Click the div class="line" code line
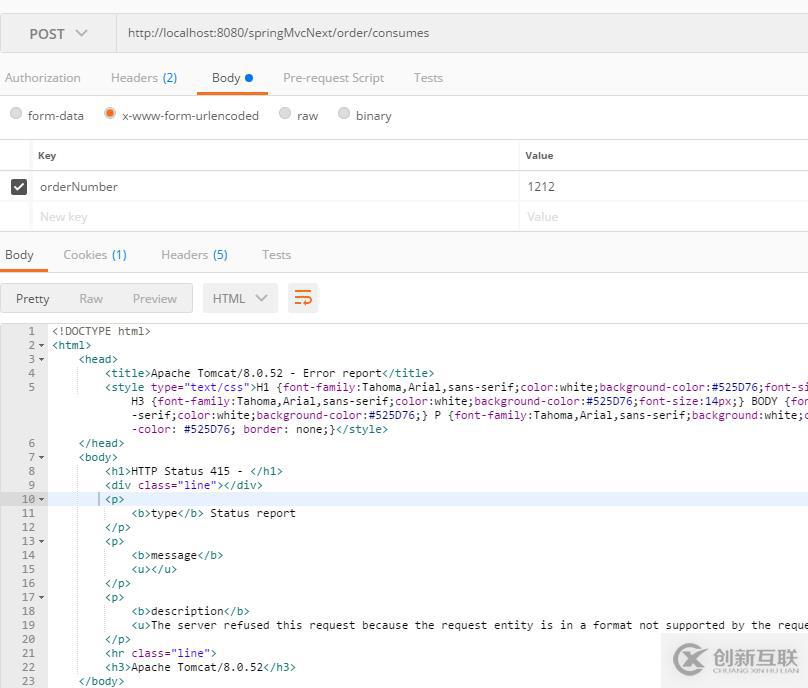Viewport: 808px width, 688px height. click(184, 485)
